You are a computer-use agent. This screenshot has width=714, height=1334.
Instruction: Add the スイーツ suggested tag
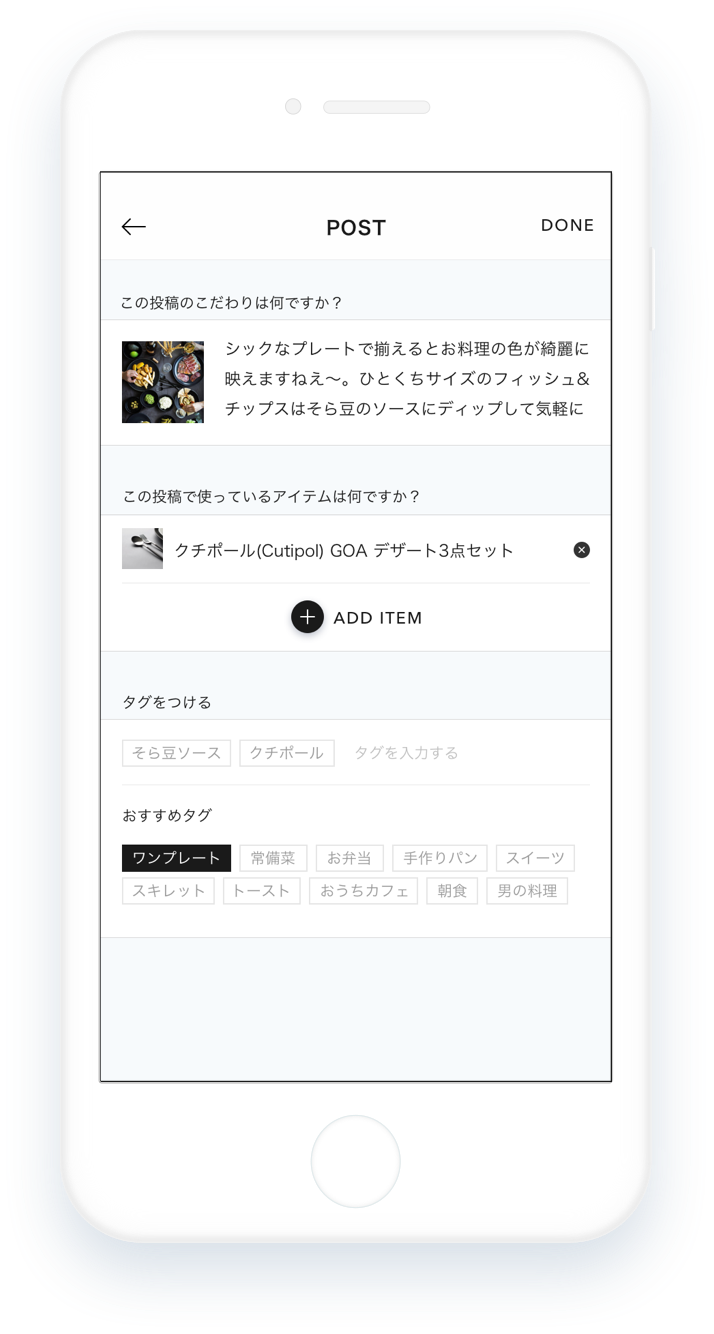point(535,858)
